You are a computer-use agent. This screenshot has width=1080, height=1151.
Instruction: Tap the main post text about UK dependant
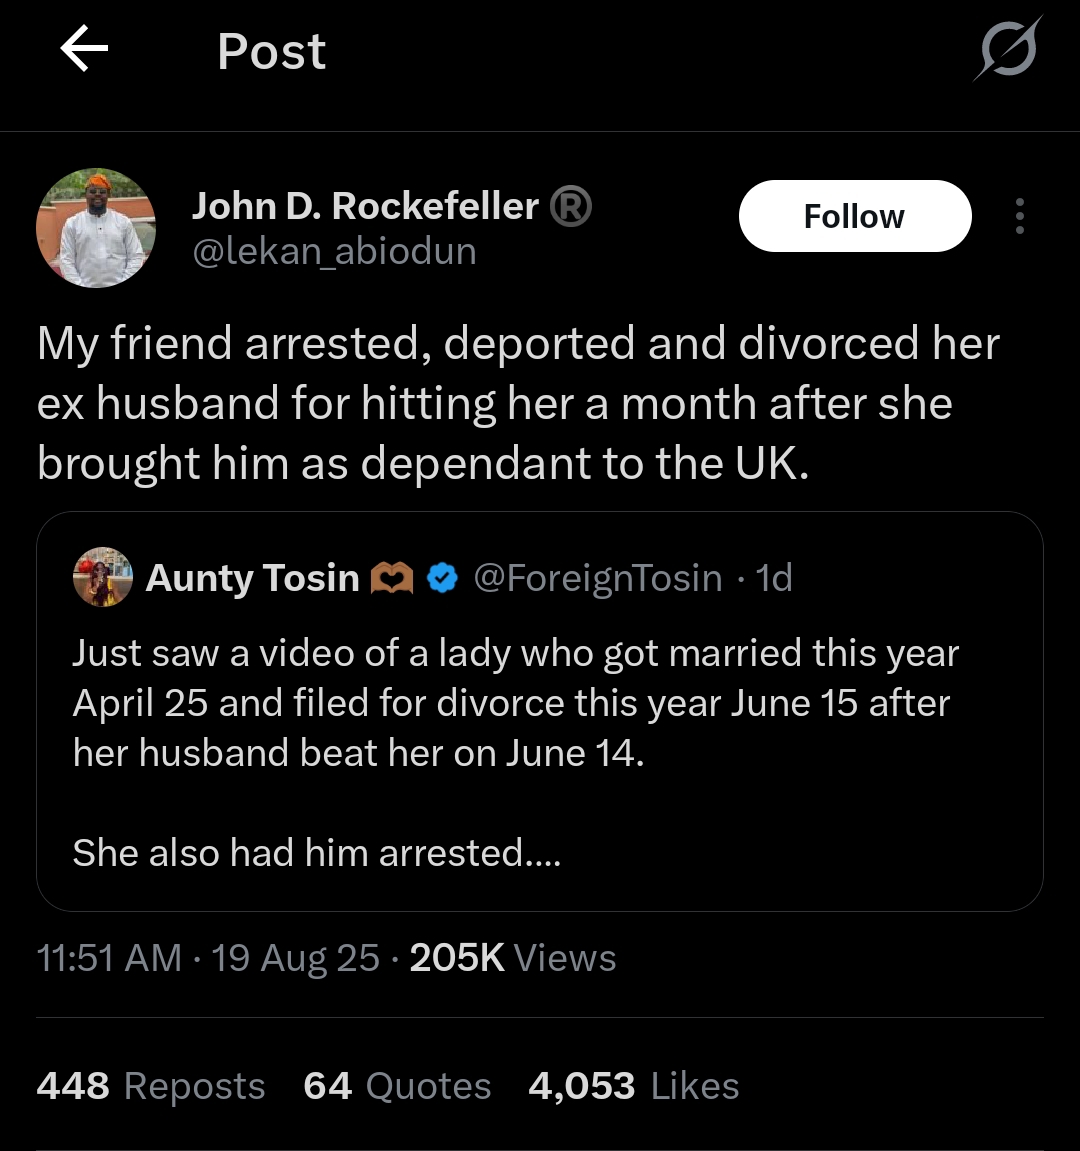[x=518, y=403]
